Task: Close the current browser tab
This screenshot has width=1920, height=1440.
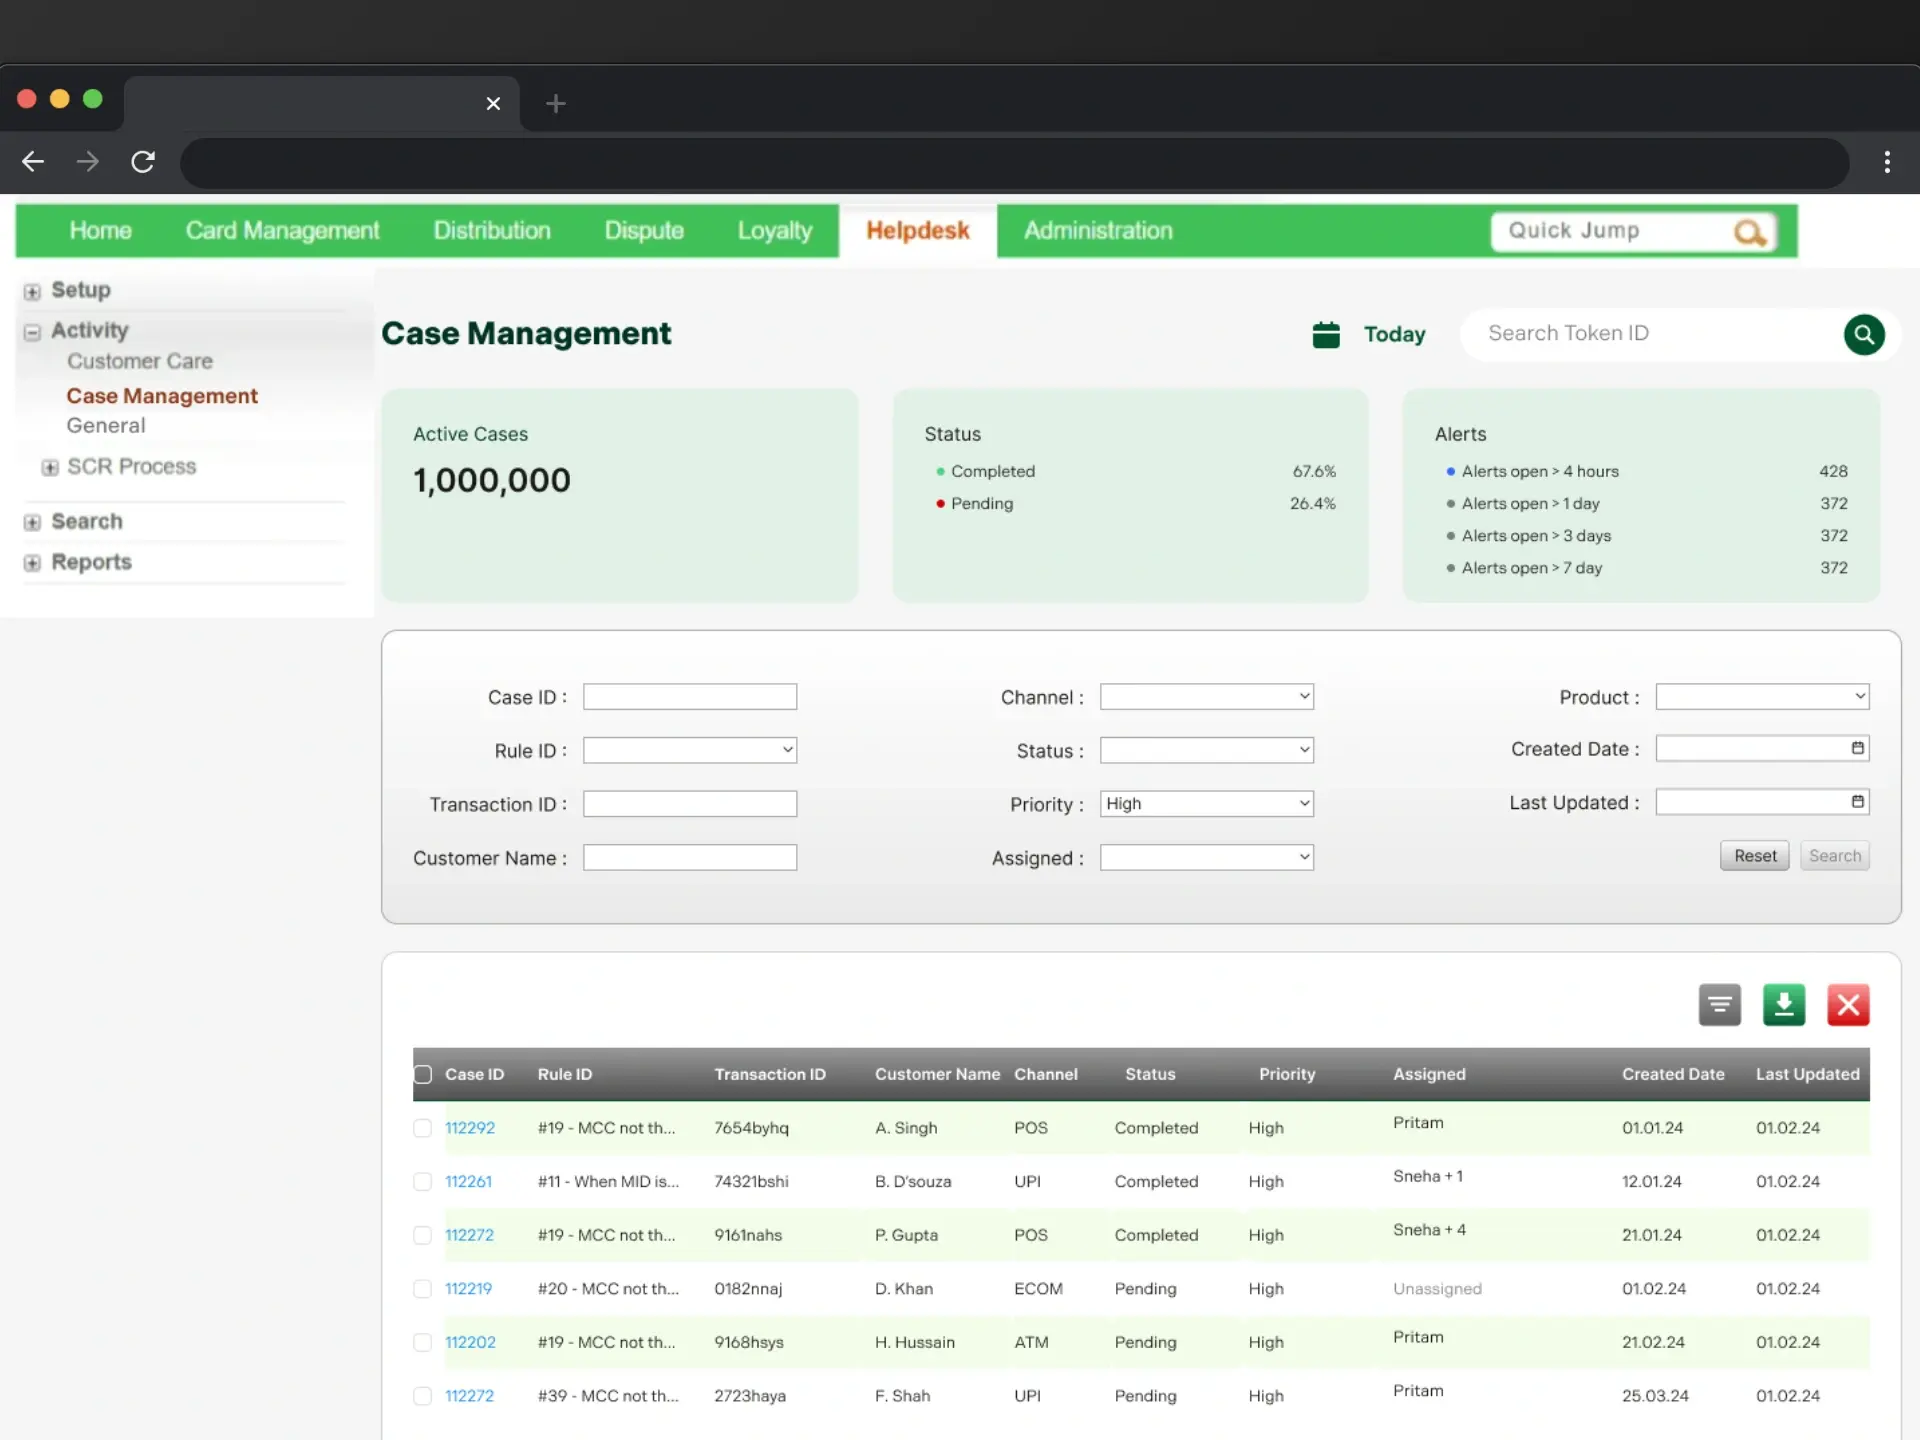Action: [x=493, y=103]
